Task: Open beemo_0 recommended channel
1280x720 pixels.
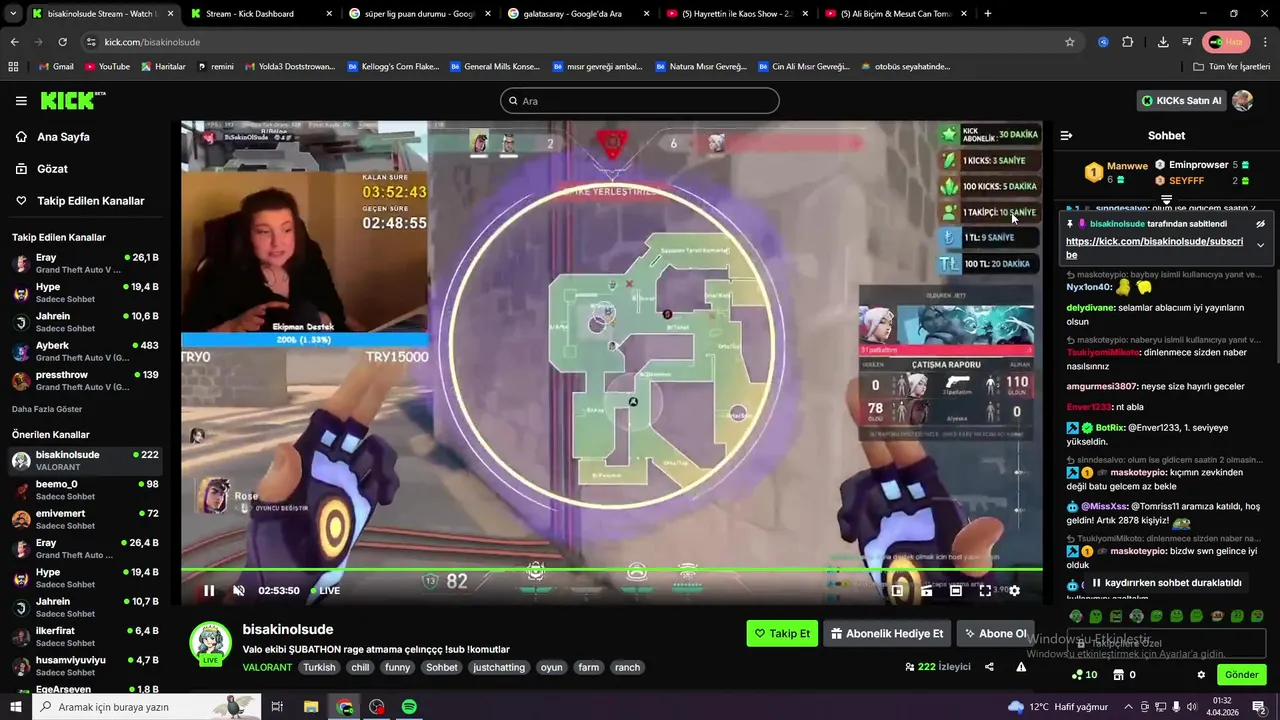Action: click(85, 490)
